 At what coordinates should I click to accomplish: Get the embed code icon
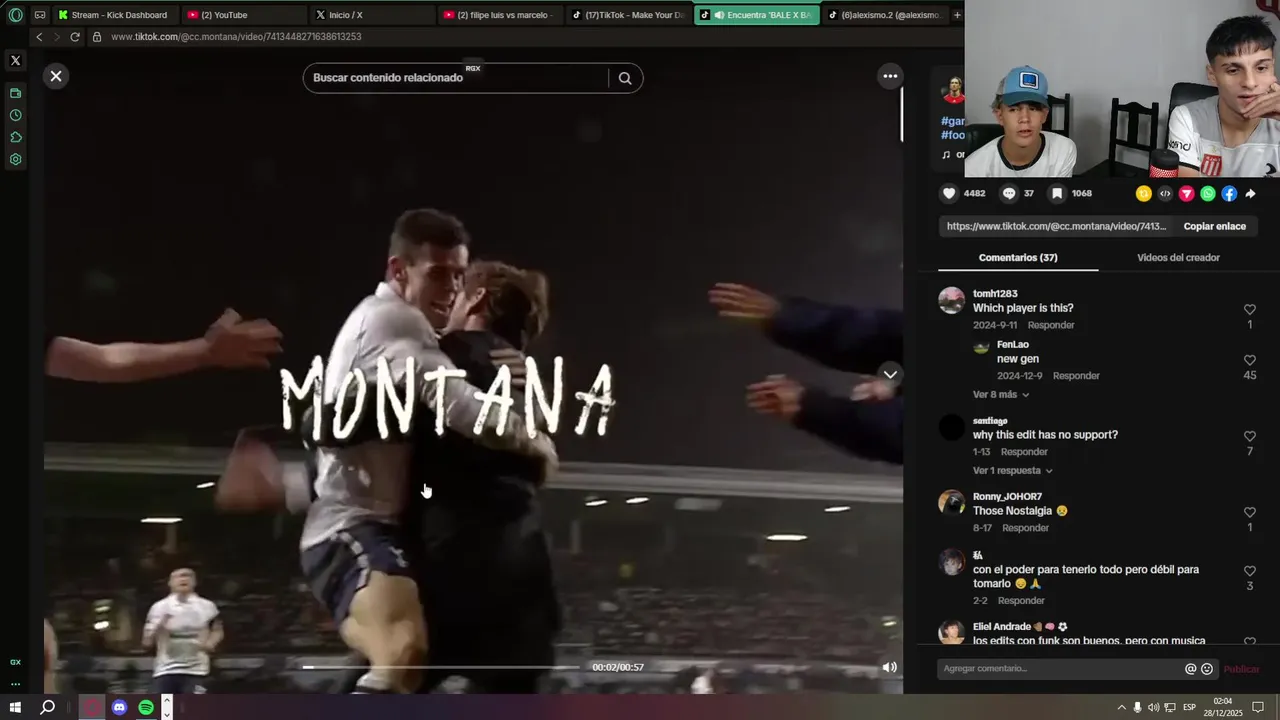pyautogui.click(x=1165, y=193)
